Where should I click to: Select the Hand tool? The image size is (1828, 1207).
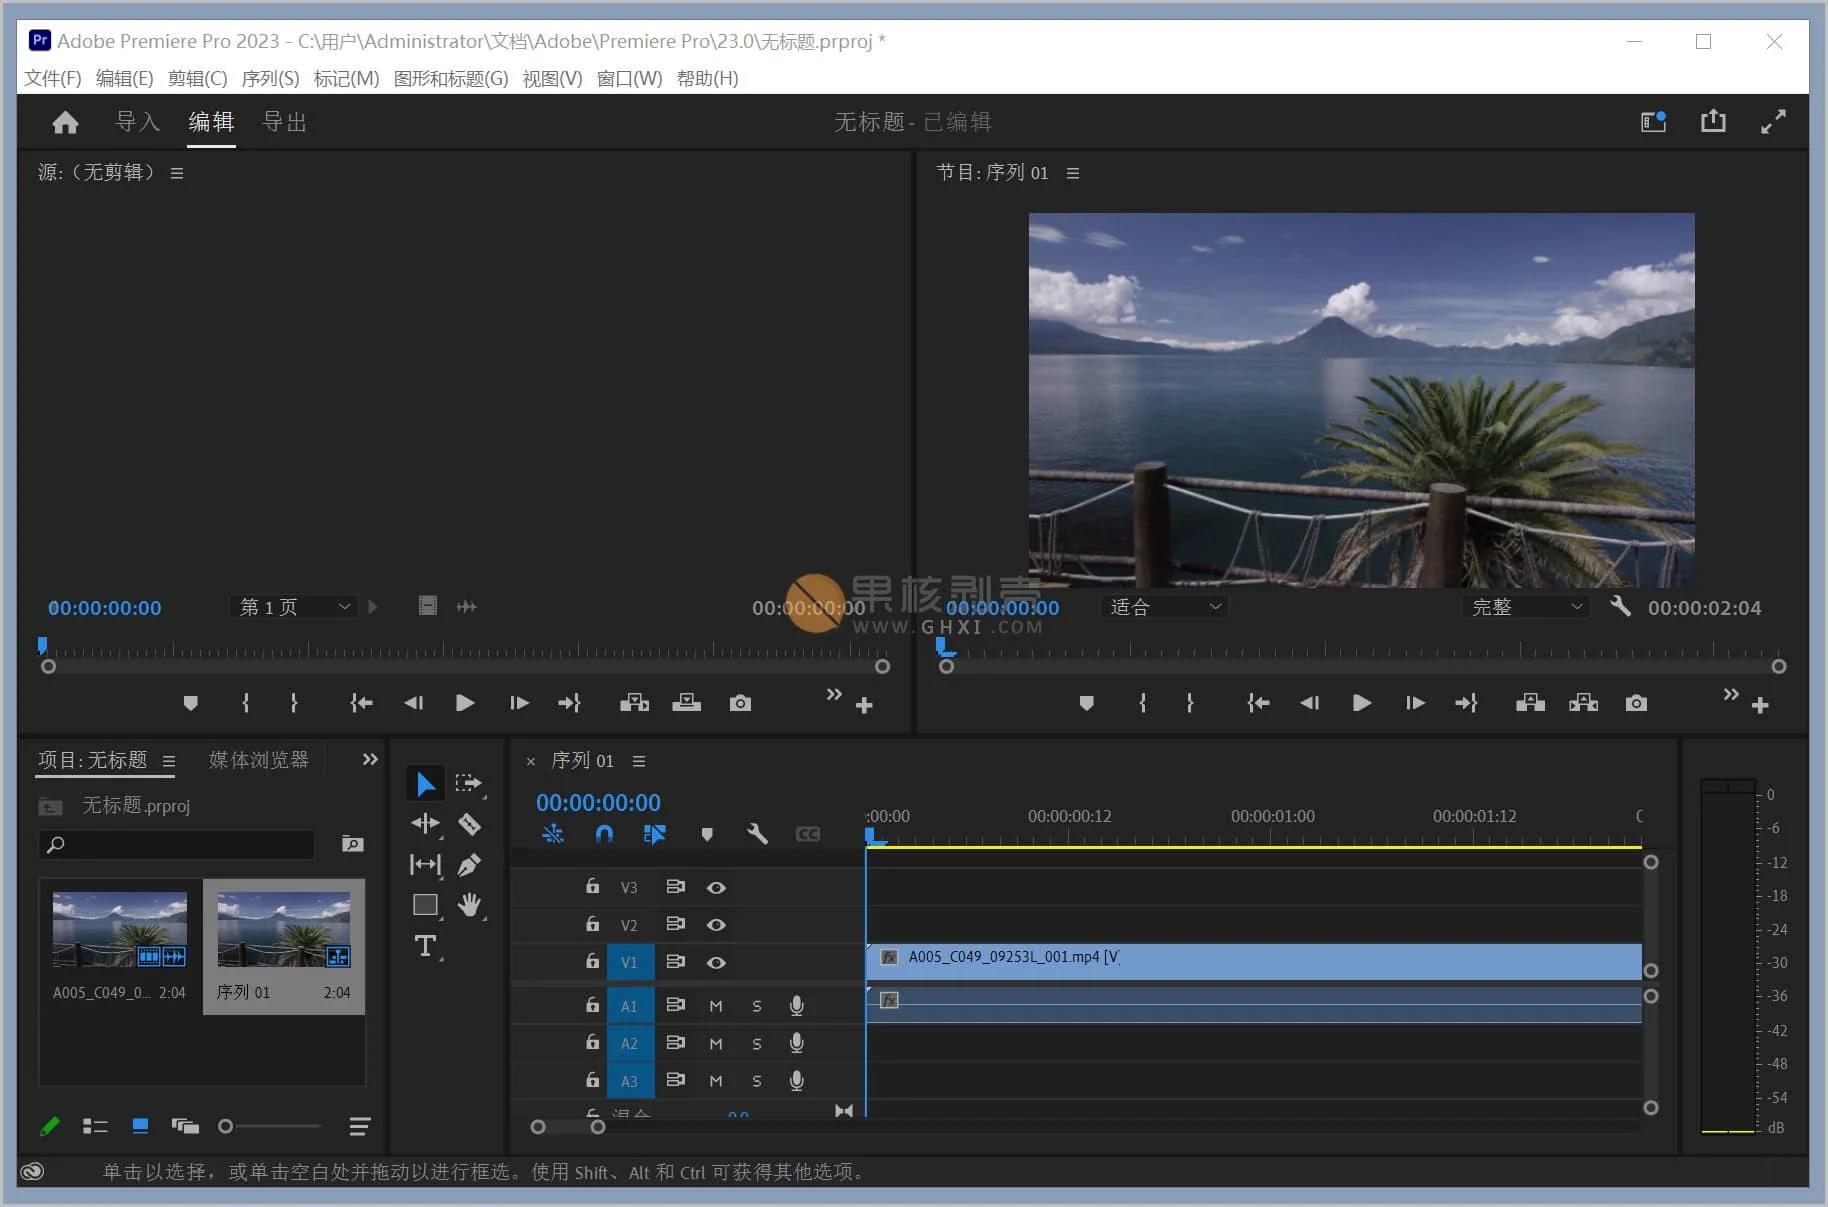(469, 905)
